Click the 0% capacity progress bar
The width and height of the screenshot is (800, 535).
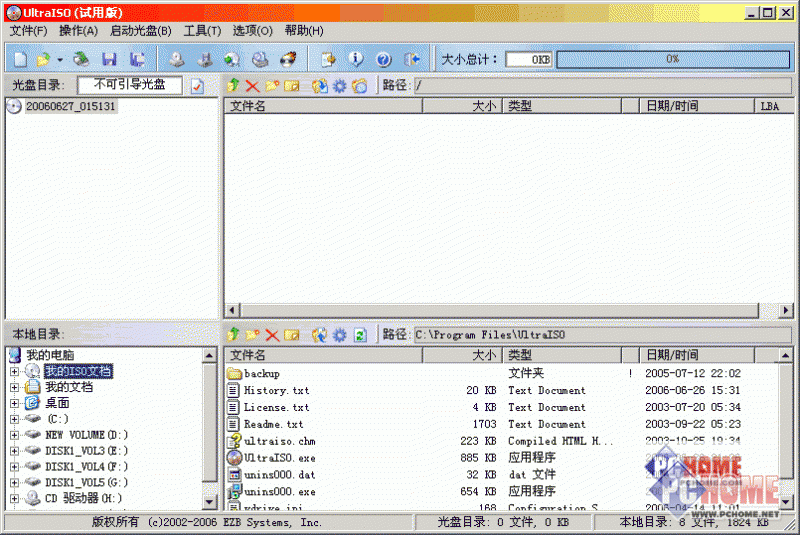(673, 59)
